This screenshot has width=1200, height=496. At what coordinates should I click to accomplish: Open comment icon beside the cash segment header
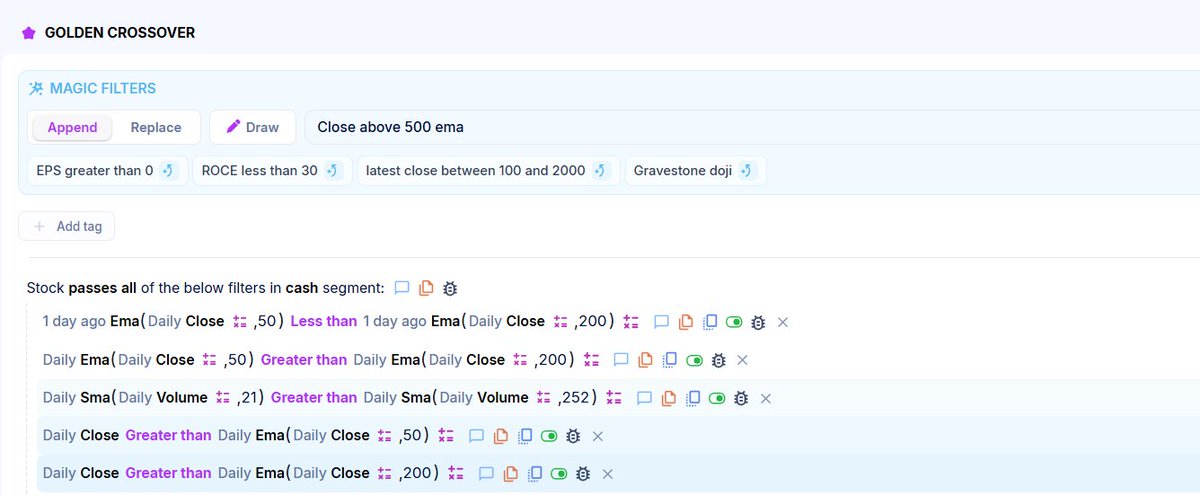click(x=402, y=288)
